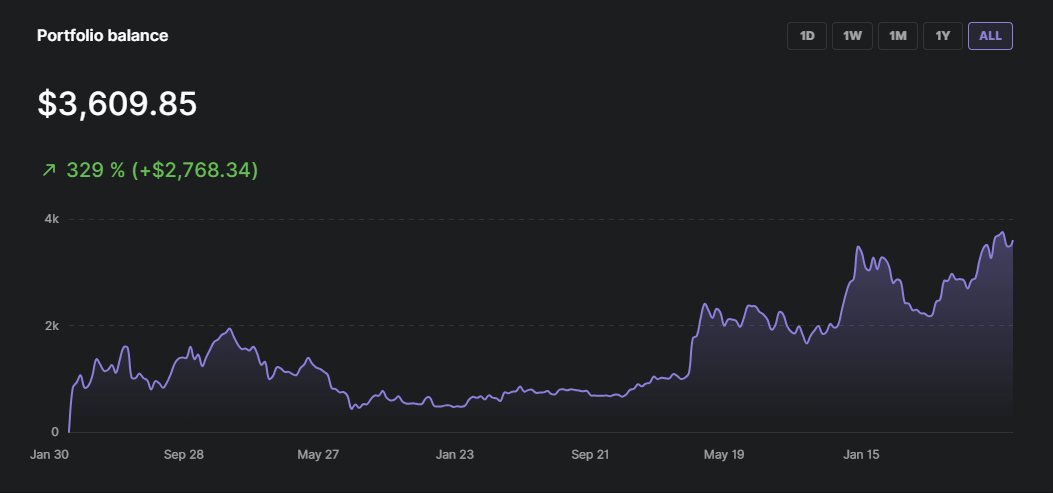This screenshot has width=1053, height=493.
Task: Click the green upward trend arrow icon
Action: 48,171
